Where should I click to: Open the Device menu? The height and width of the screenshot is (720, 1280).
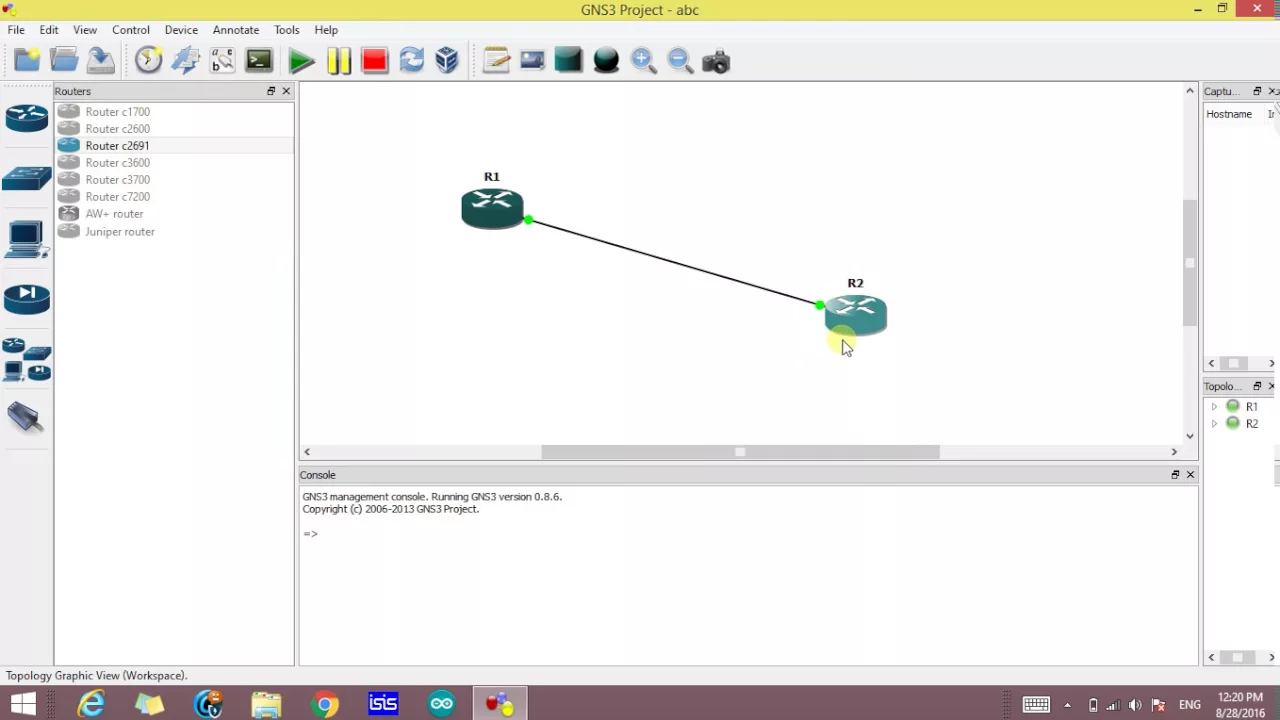[x=181, y=30]
